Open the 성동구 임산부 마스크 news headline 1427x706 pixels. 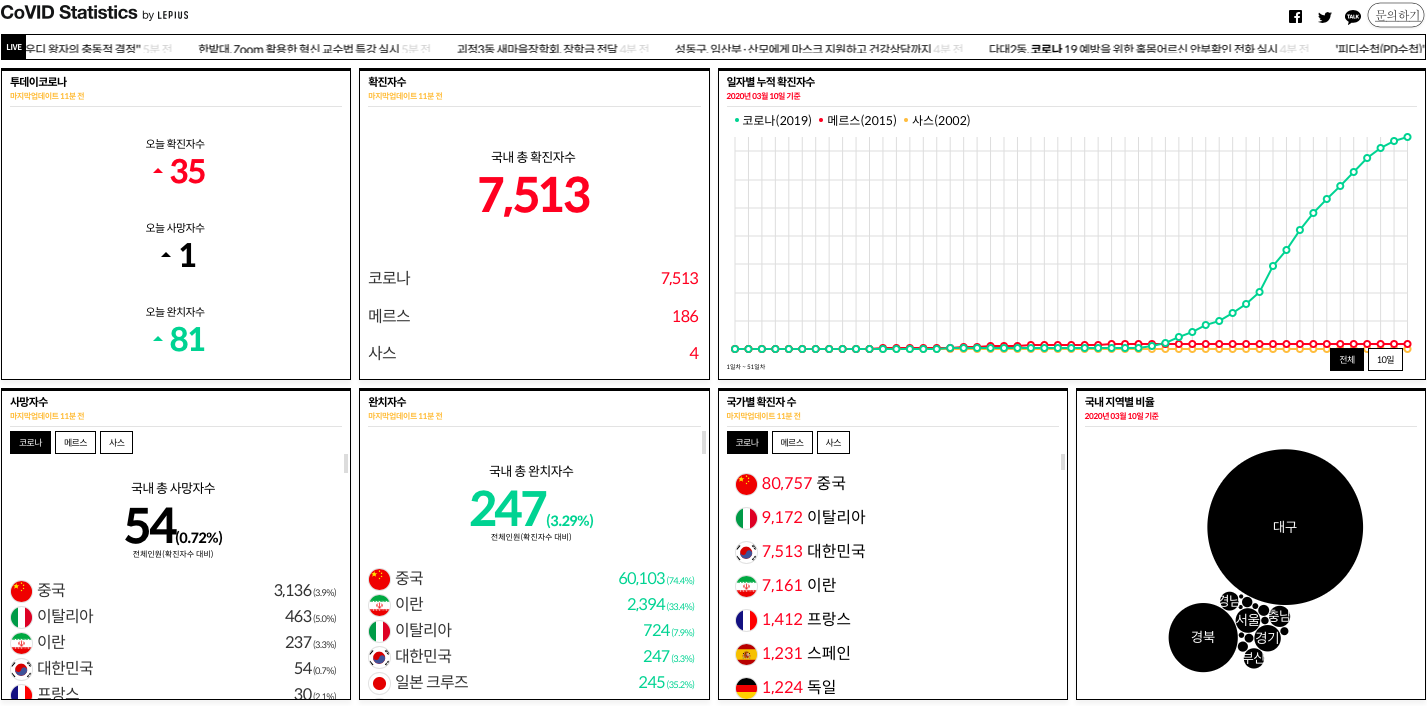coord(803,49)
